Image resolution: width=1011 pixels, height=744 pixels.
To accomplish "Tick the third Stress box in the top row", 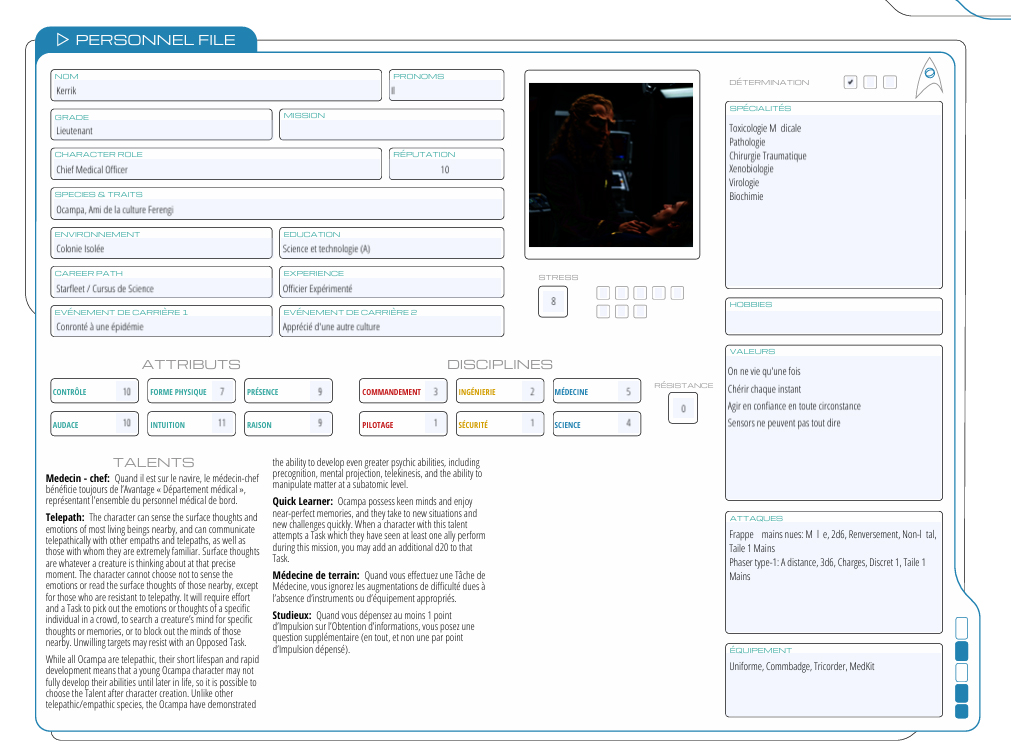I will coord(640,293).
